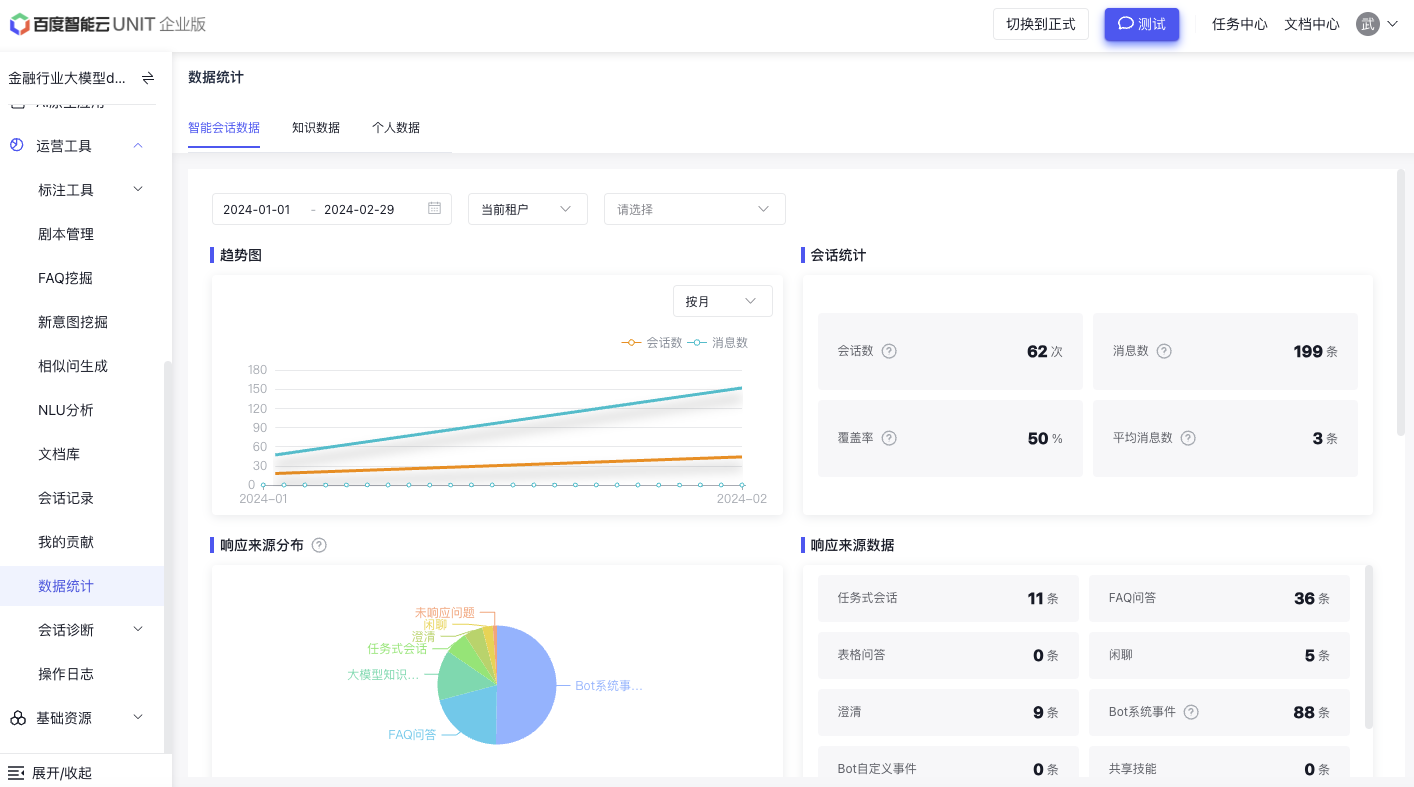Click the 未响应问题 pie label
The width and height of the screenshot is (1414, 787).
tap(445, 612)
